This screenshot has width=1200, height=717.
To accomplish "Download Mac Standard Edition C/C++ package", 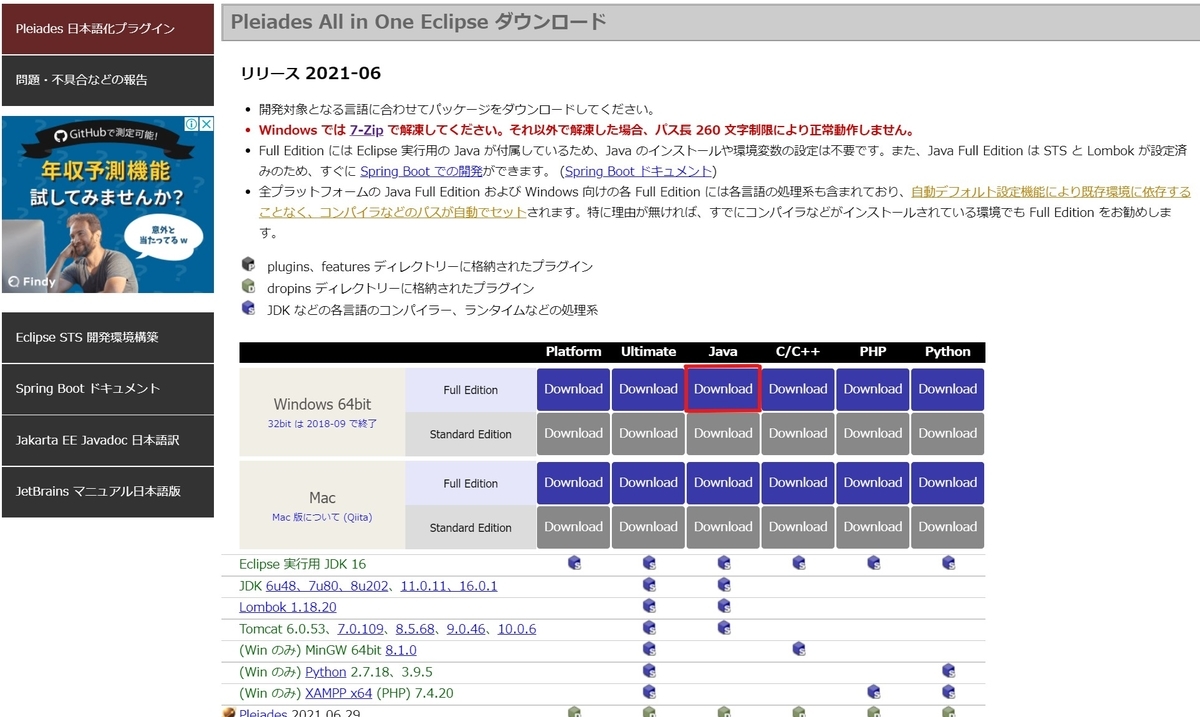I will tap(798, 527).
